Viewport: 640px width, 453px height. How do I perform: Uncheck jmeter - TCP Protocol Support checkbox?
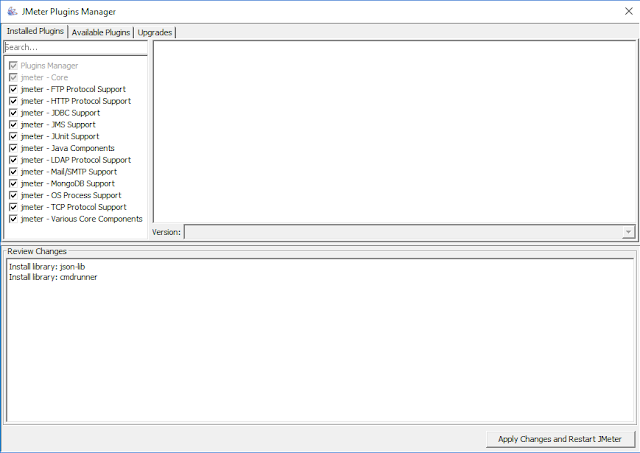click(13, 208)
